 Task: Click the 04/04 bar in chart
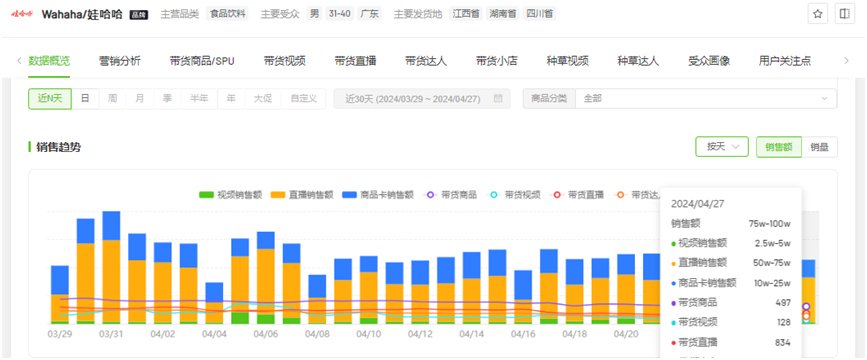coord(214,303)
